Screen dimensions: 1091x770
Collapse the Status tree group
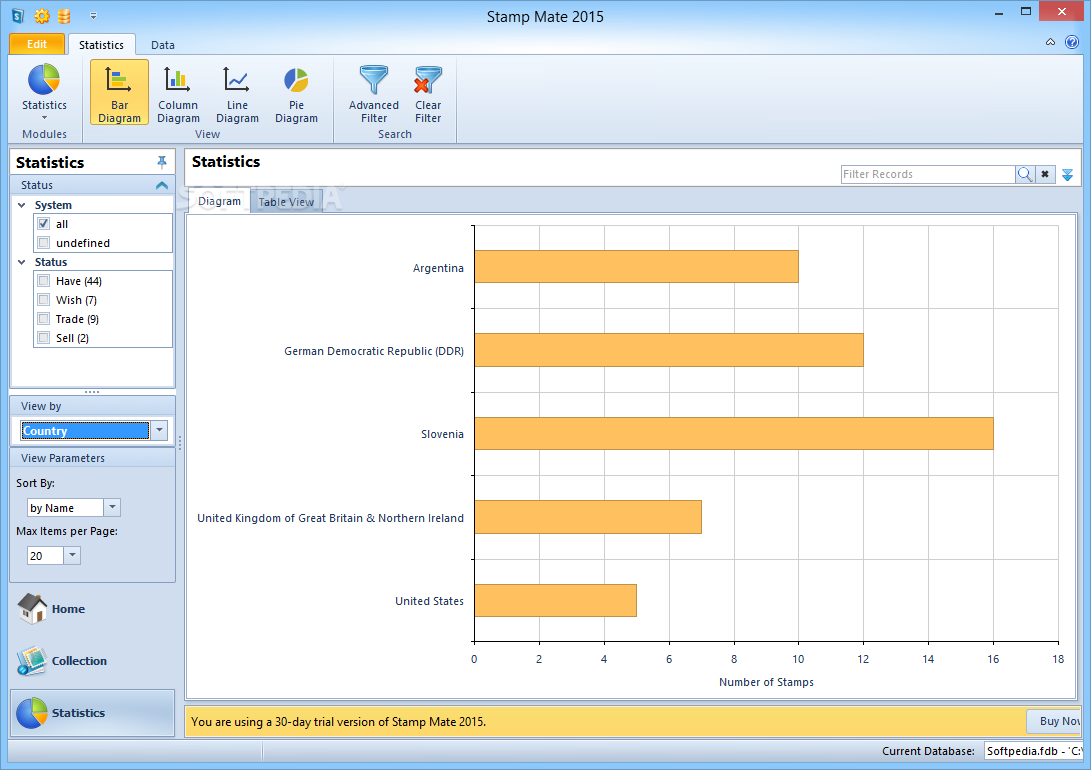click(x=22, y=262)
